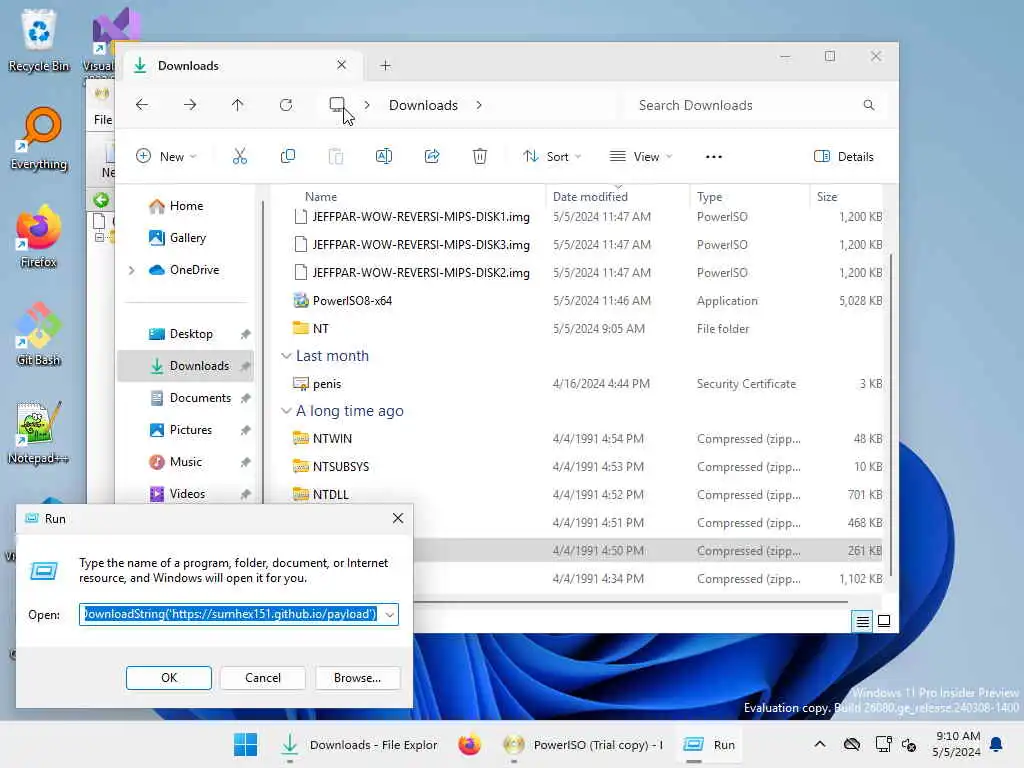Screen dimensions: 1024x768
Task: Open See more options ellipsis
Action: 714,157
